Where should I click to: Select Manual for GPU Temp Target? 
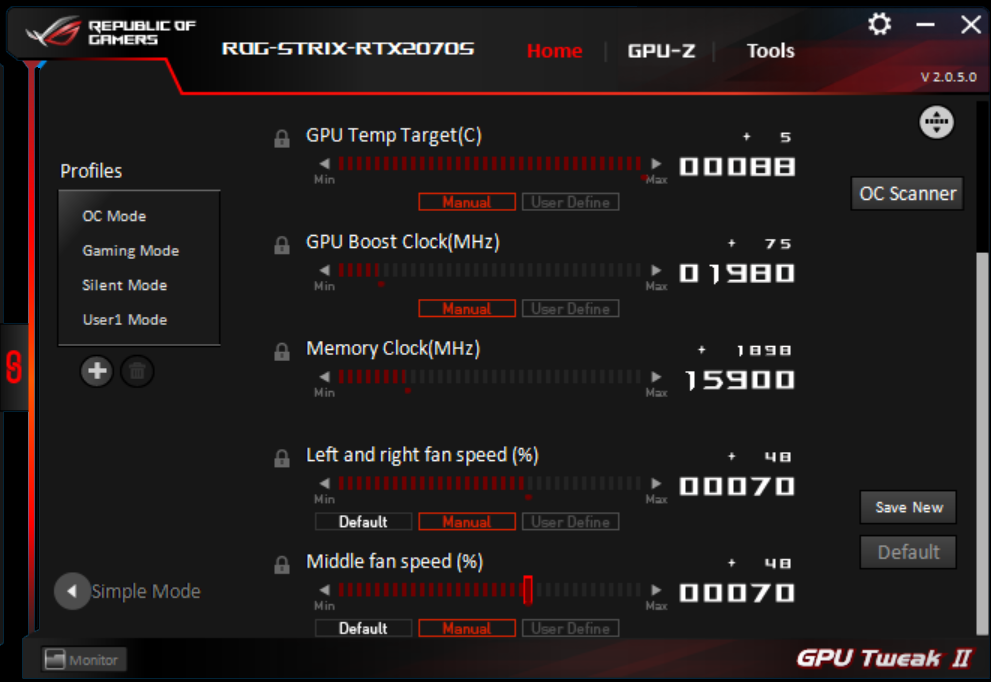[467, 202]
